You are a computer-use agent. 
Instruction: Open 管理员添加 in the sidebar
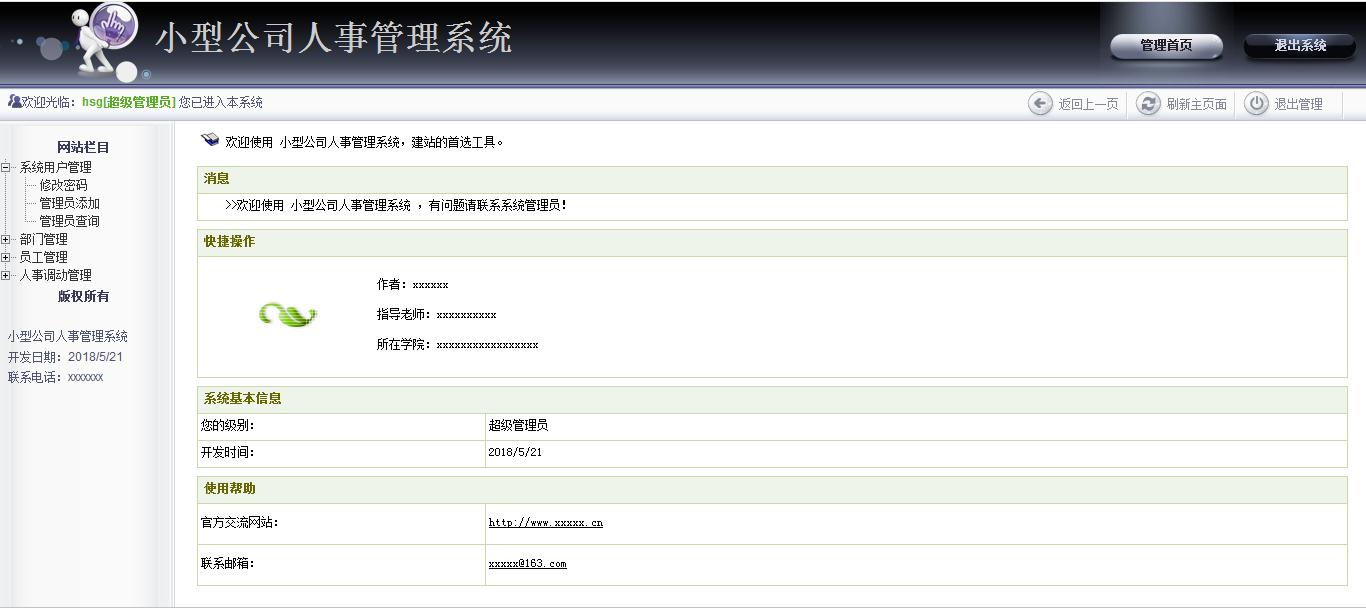(69, 203)
